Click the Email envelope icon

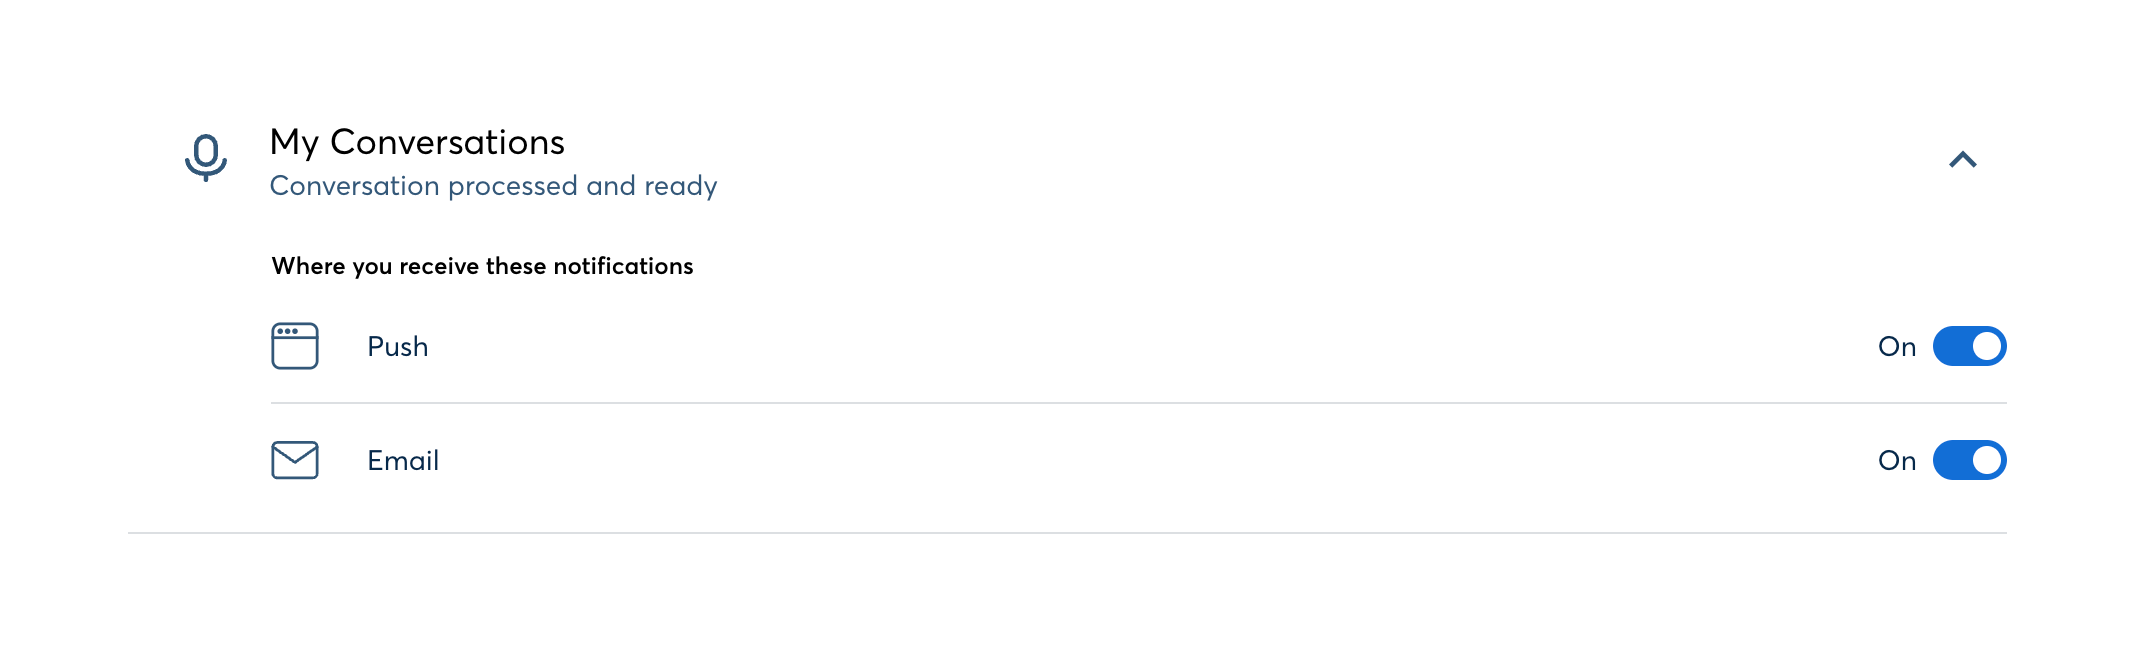(295, 460)
